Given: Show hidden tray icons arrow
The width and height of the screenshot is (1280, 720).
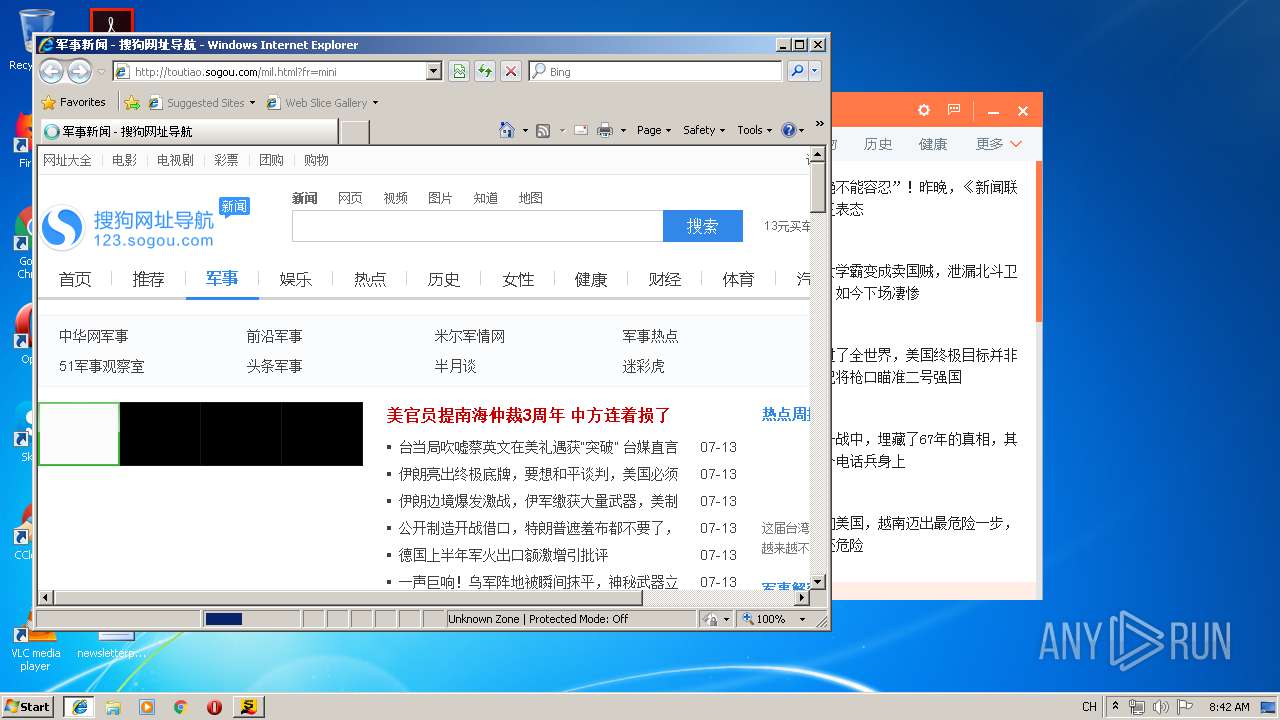Looking at the screenshot, I should [x=1116, y=706].
